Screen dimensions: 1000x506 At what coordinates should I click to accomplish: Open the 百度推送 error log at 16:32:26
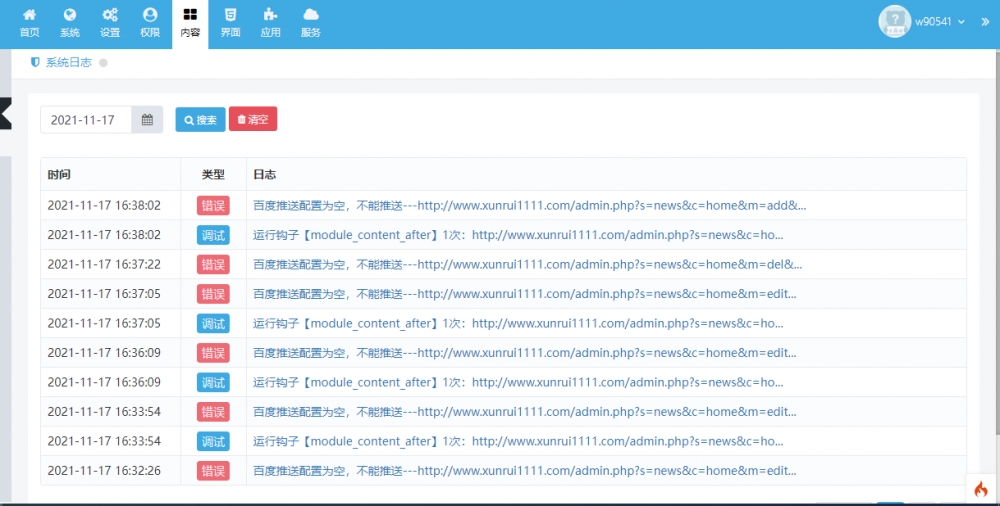coord(524,471)
